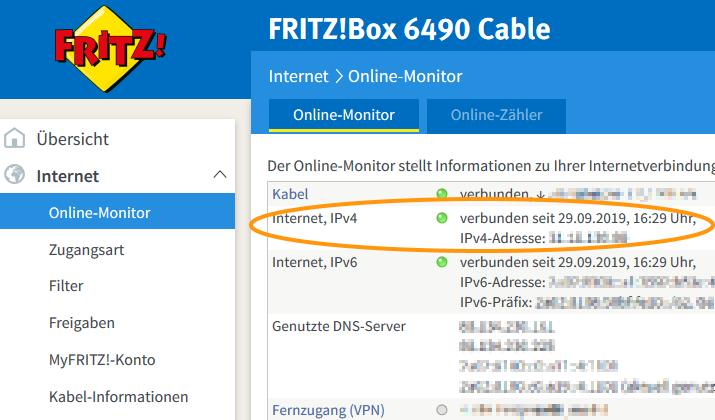Click the Internet breadcrumb link
Viewport: 715px width, 420px height.
(297, 76)
